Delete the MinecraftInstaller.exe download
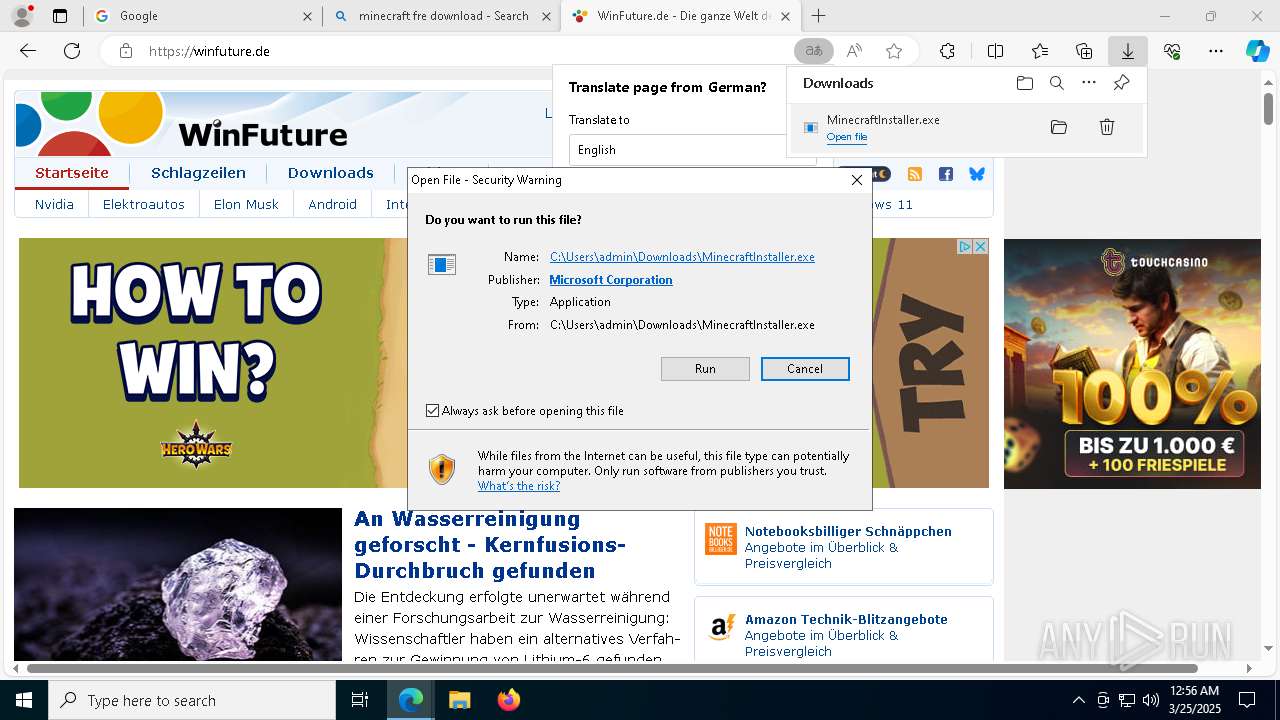Viewport: 1280px width, 720px height. click(1107, 127)
